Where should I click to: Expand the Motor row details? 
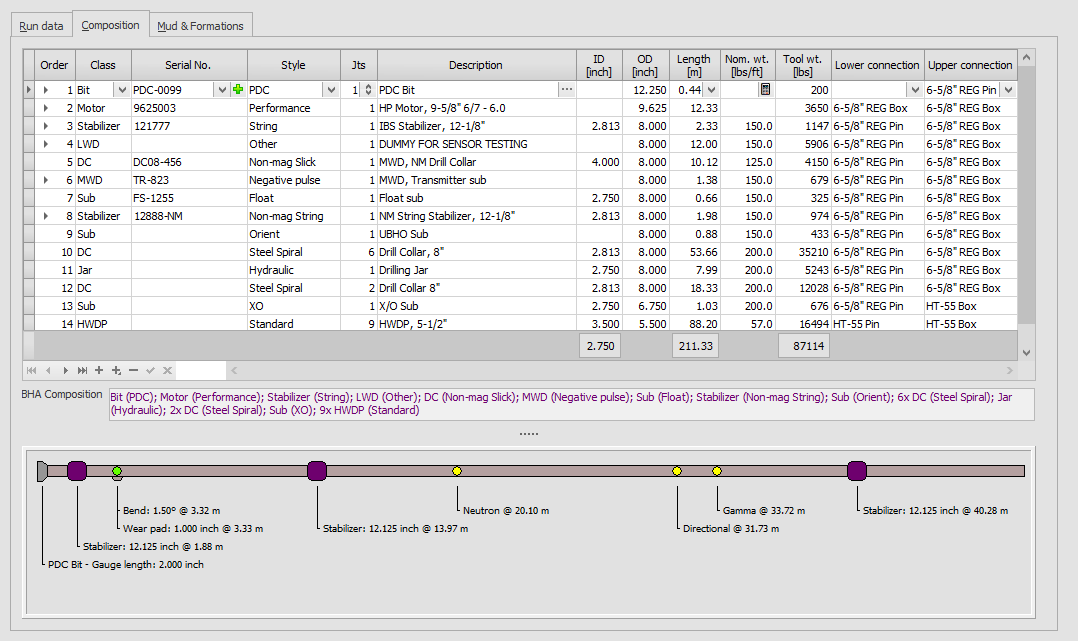click(x=45, y=108)
